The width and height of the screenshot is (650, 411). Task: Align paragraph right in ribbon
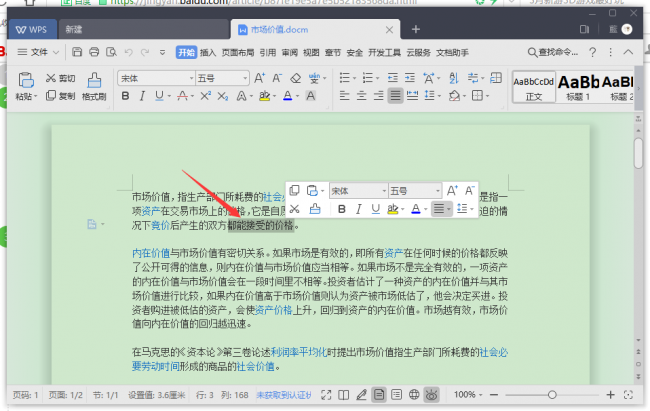[378, 96]
